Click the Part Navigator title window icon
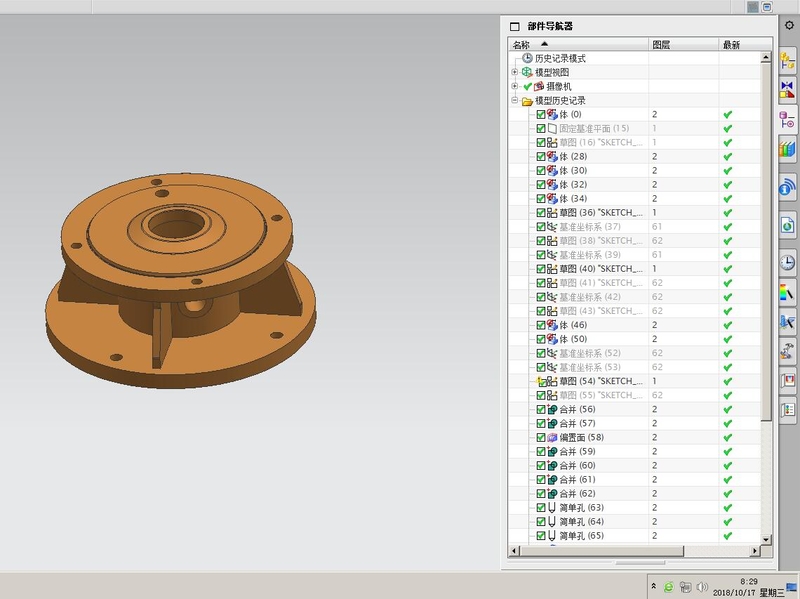This screenshot has height=599, width=800. tap(515, 27)
